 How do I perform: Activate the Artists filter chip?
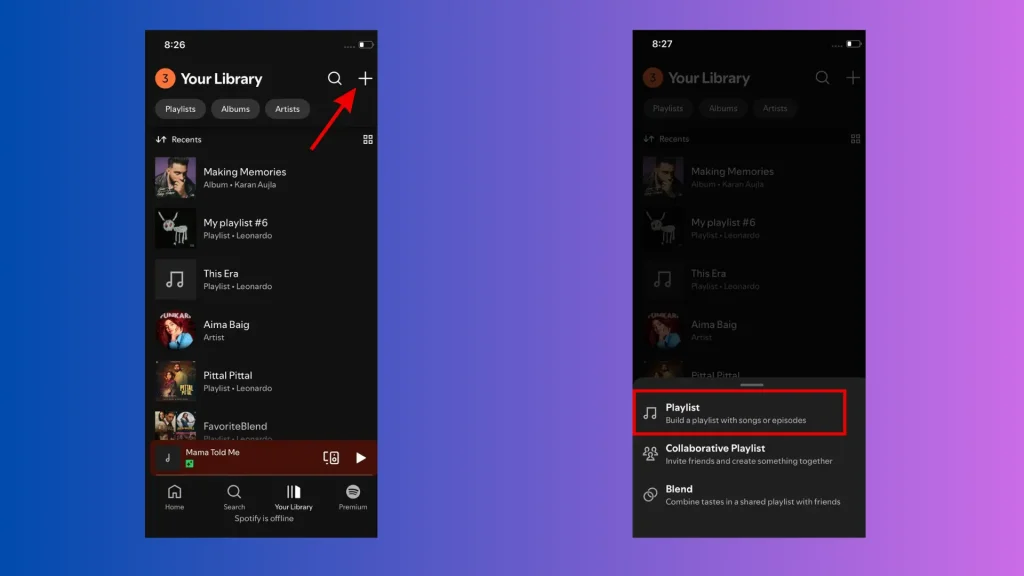coord(287,109)
